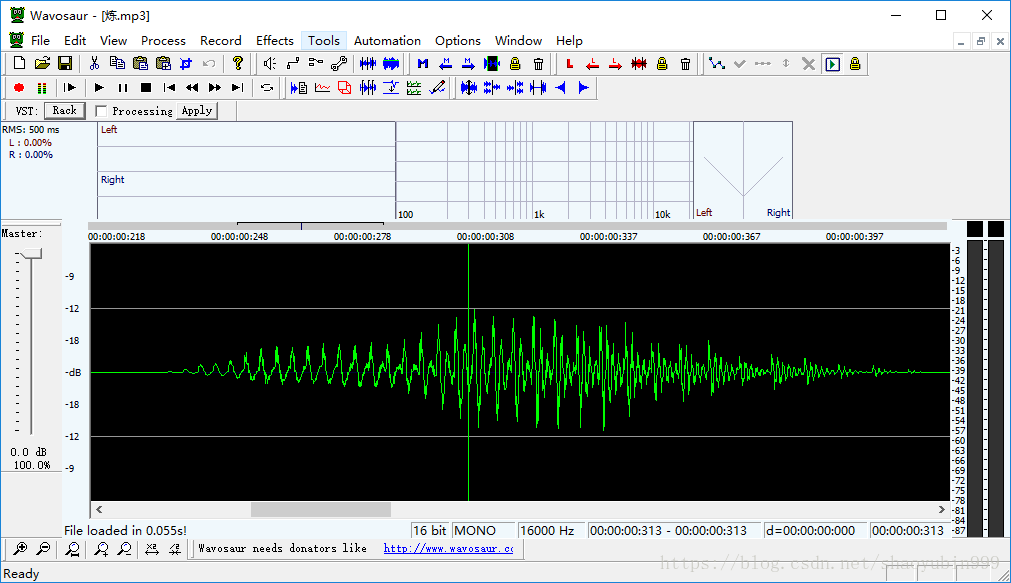Open help with the yellow question mark icon
Screen dimensions: 1011x583
(238, 63)
